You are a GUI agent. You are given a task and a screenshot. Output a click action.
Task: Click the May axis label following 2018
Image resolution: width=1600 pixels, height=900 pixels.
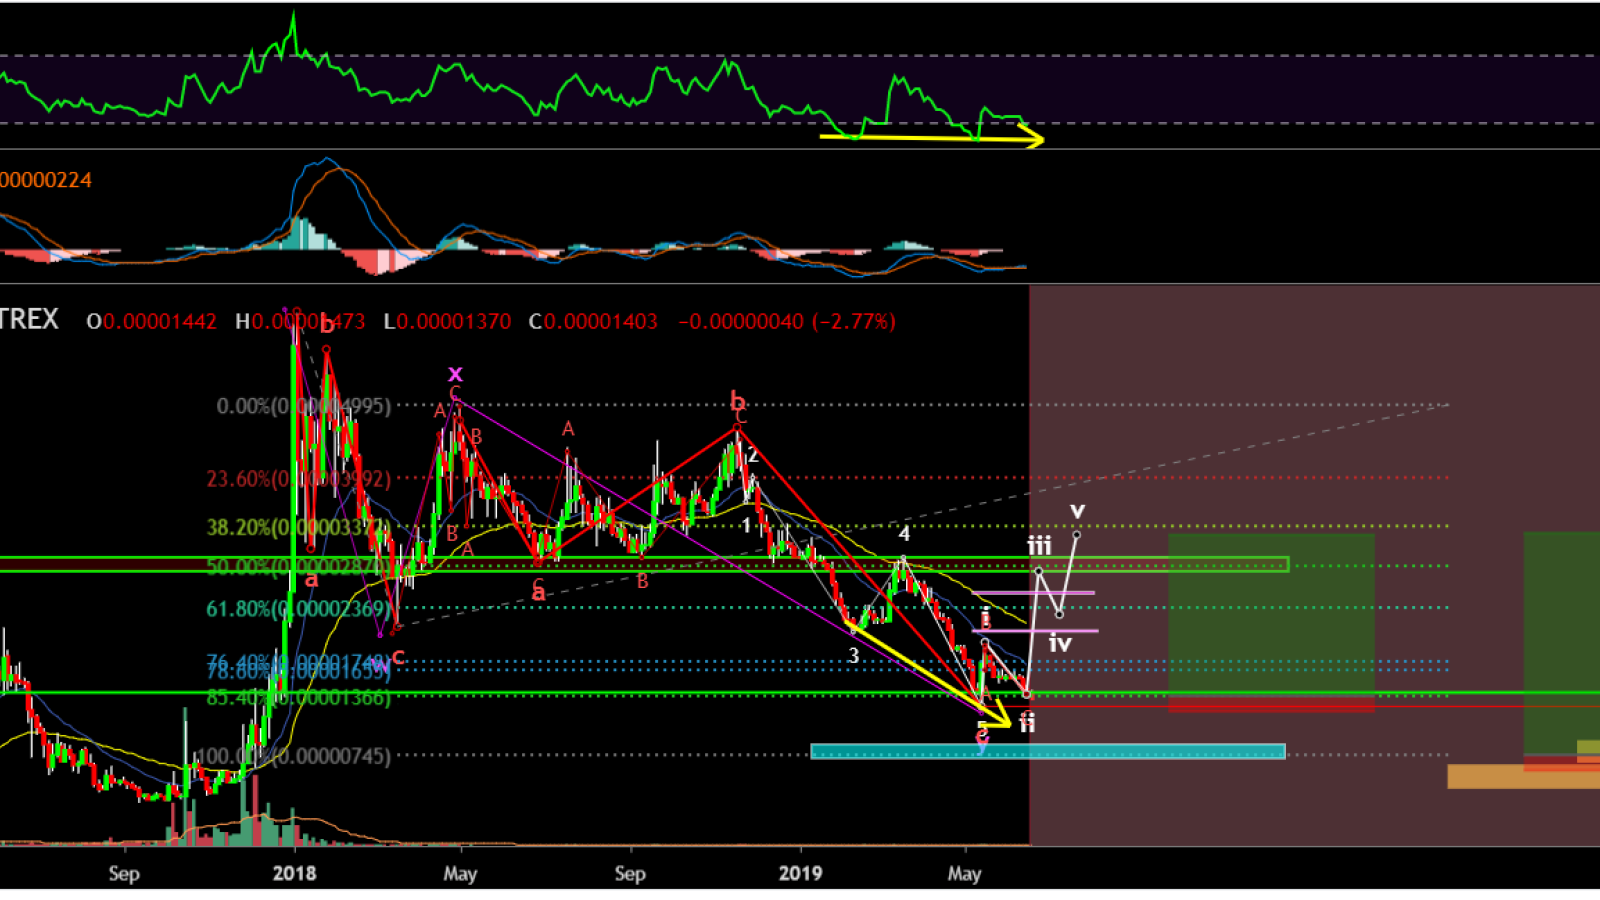[x=460, y=873]
